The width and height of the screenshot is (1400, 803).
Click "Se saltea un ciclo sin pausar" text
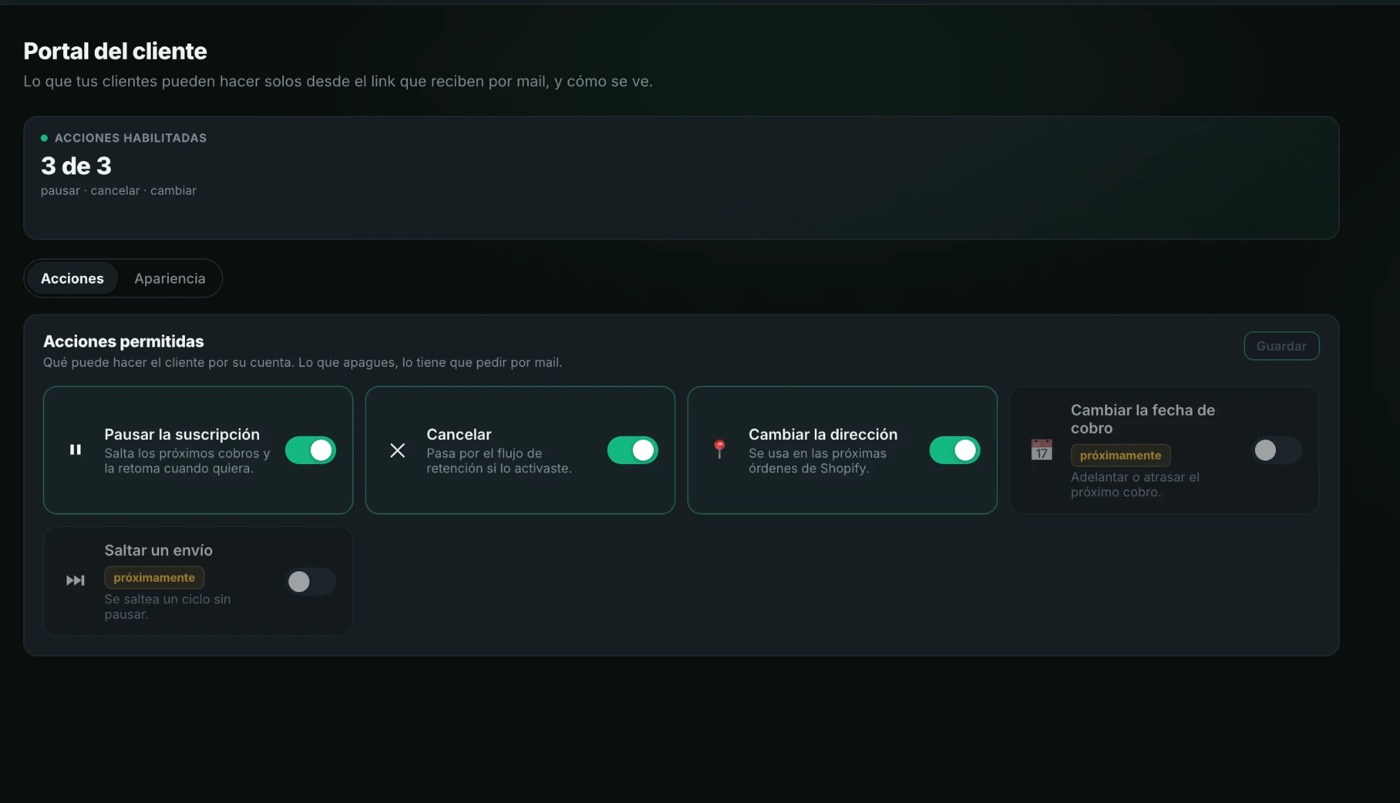coord(167,606)
